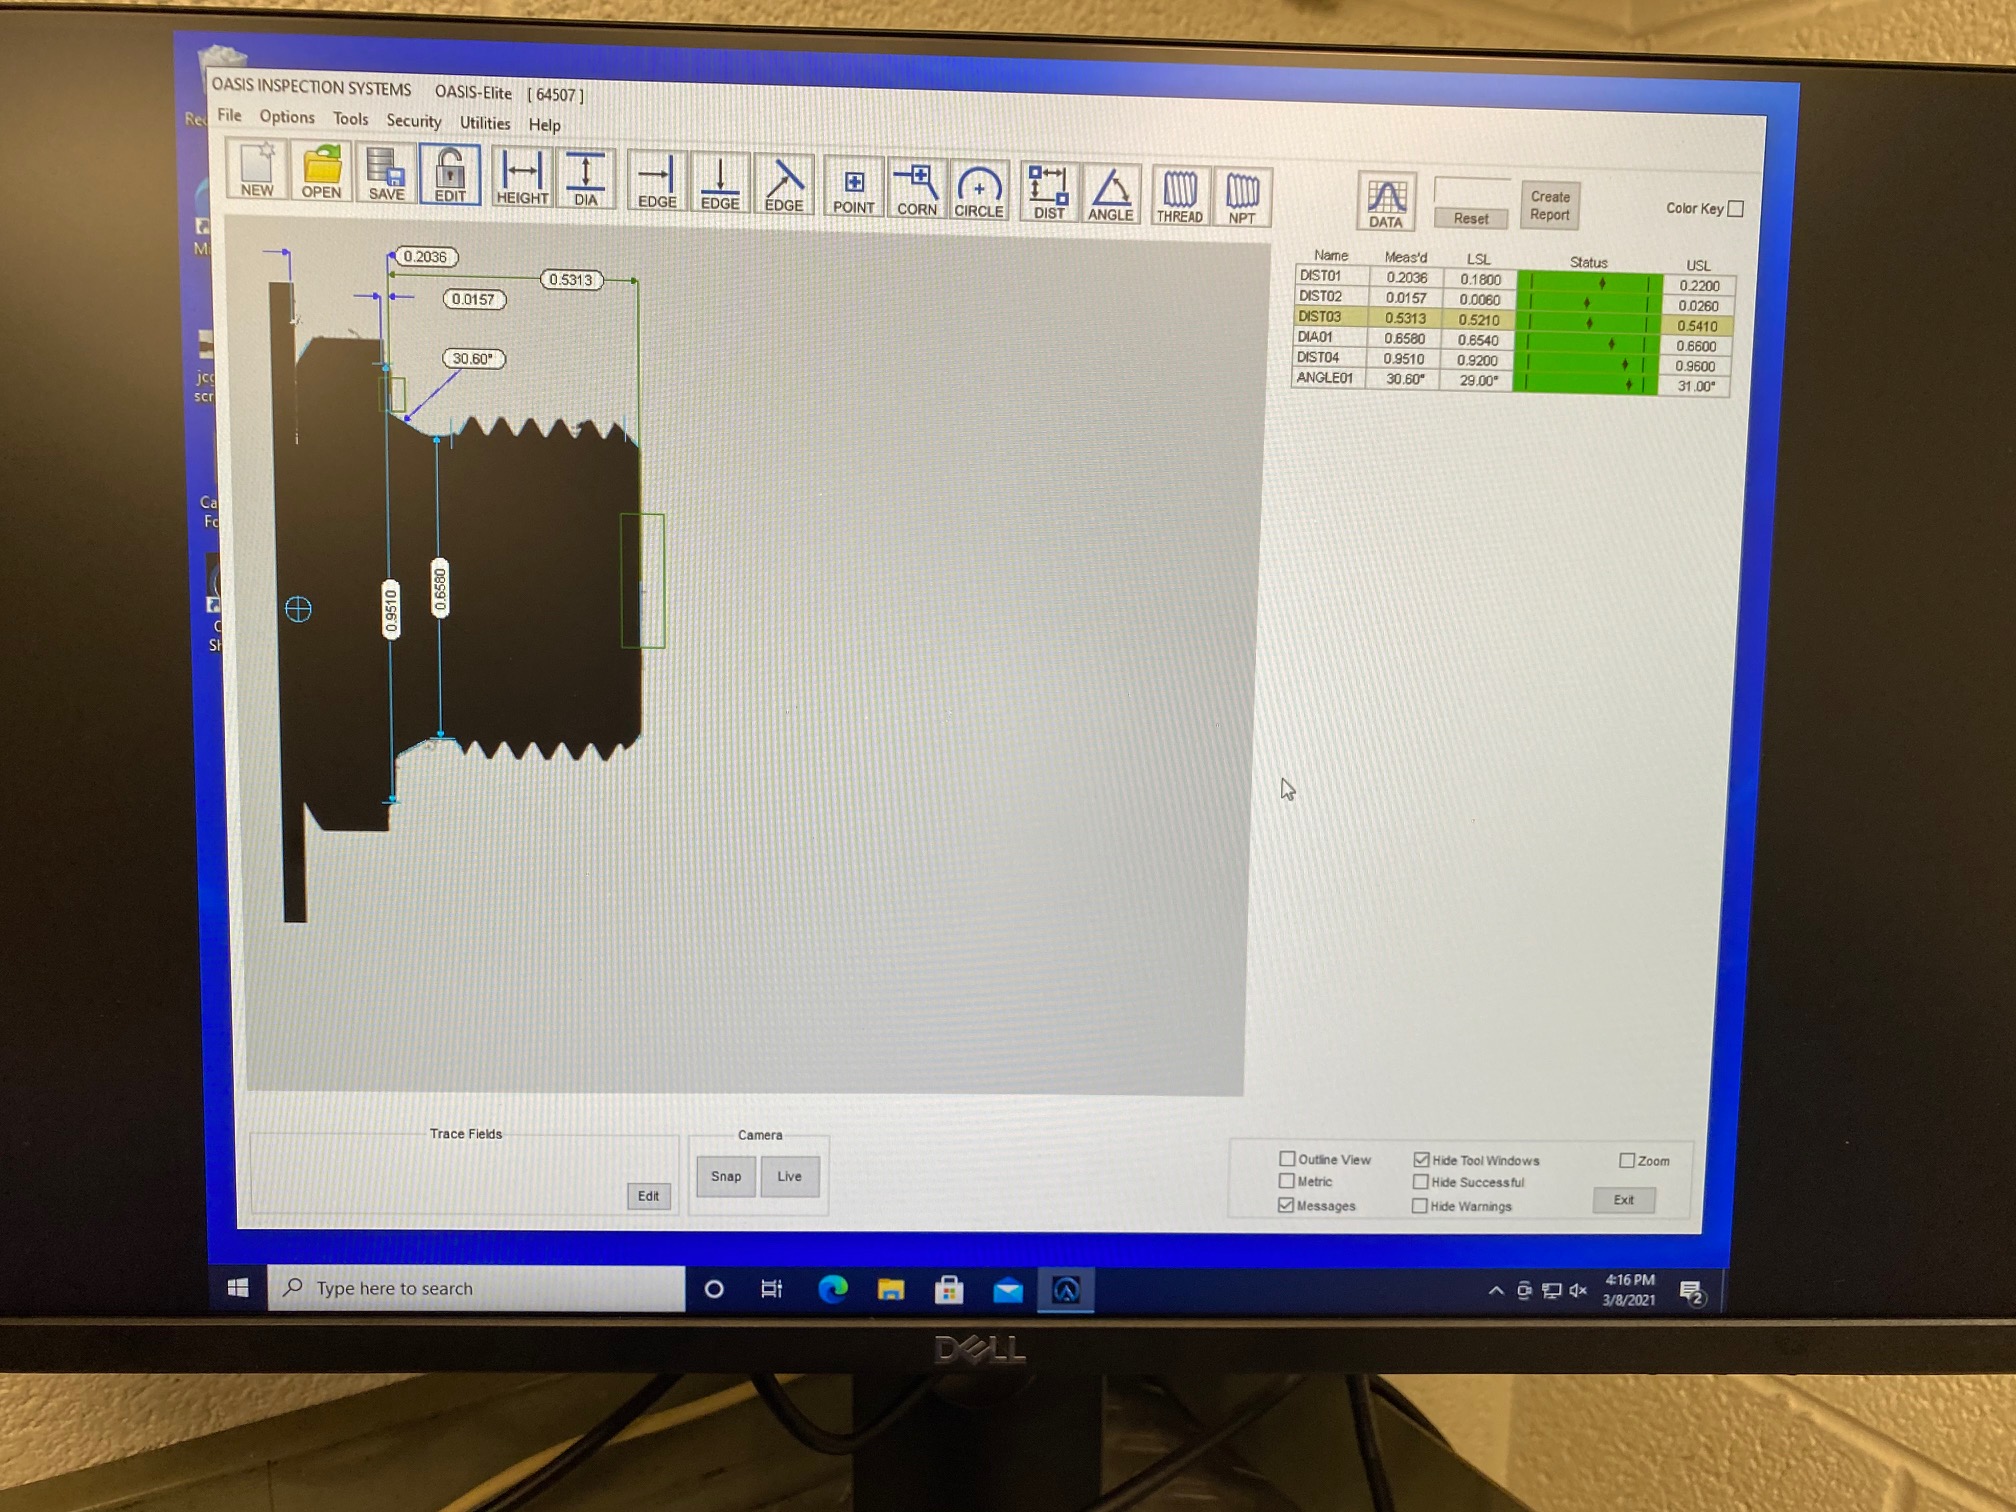The image size is (2016, 1512).
Task: Click the 0.5313 dimension label
Action: 571,279
